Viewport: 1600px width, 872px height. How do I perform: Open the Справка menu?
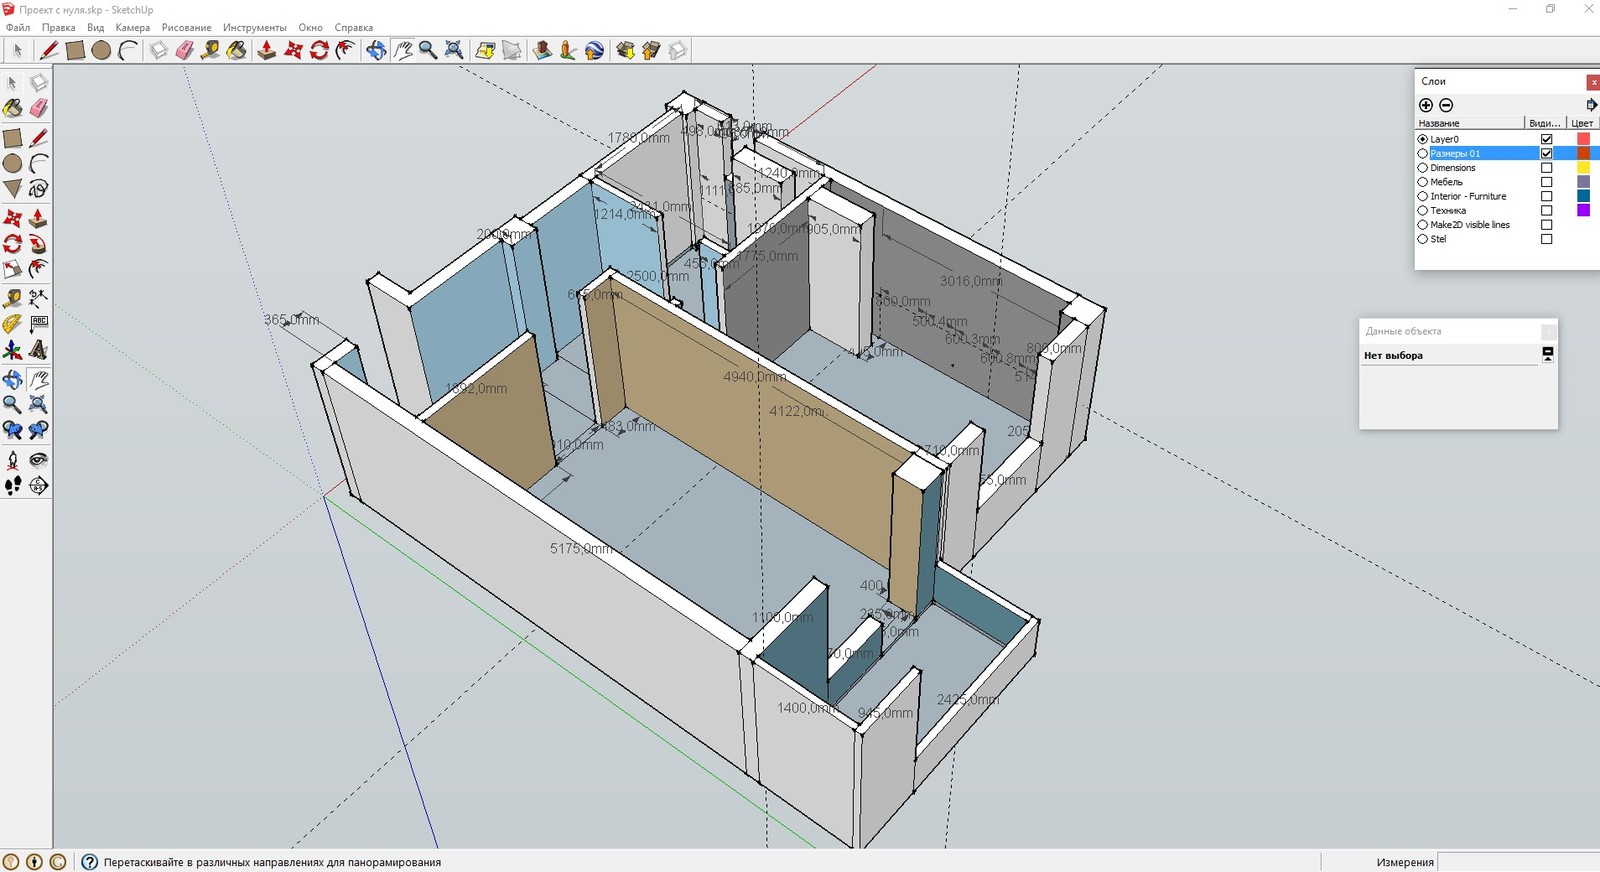point(353,28)
